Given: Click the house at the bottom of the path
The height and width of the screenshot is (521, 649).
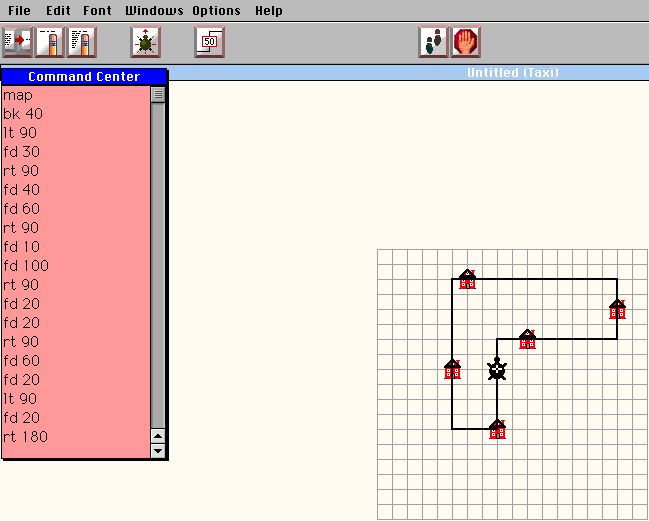Looking at the screenshot, I should (x=497, y=429).
